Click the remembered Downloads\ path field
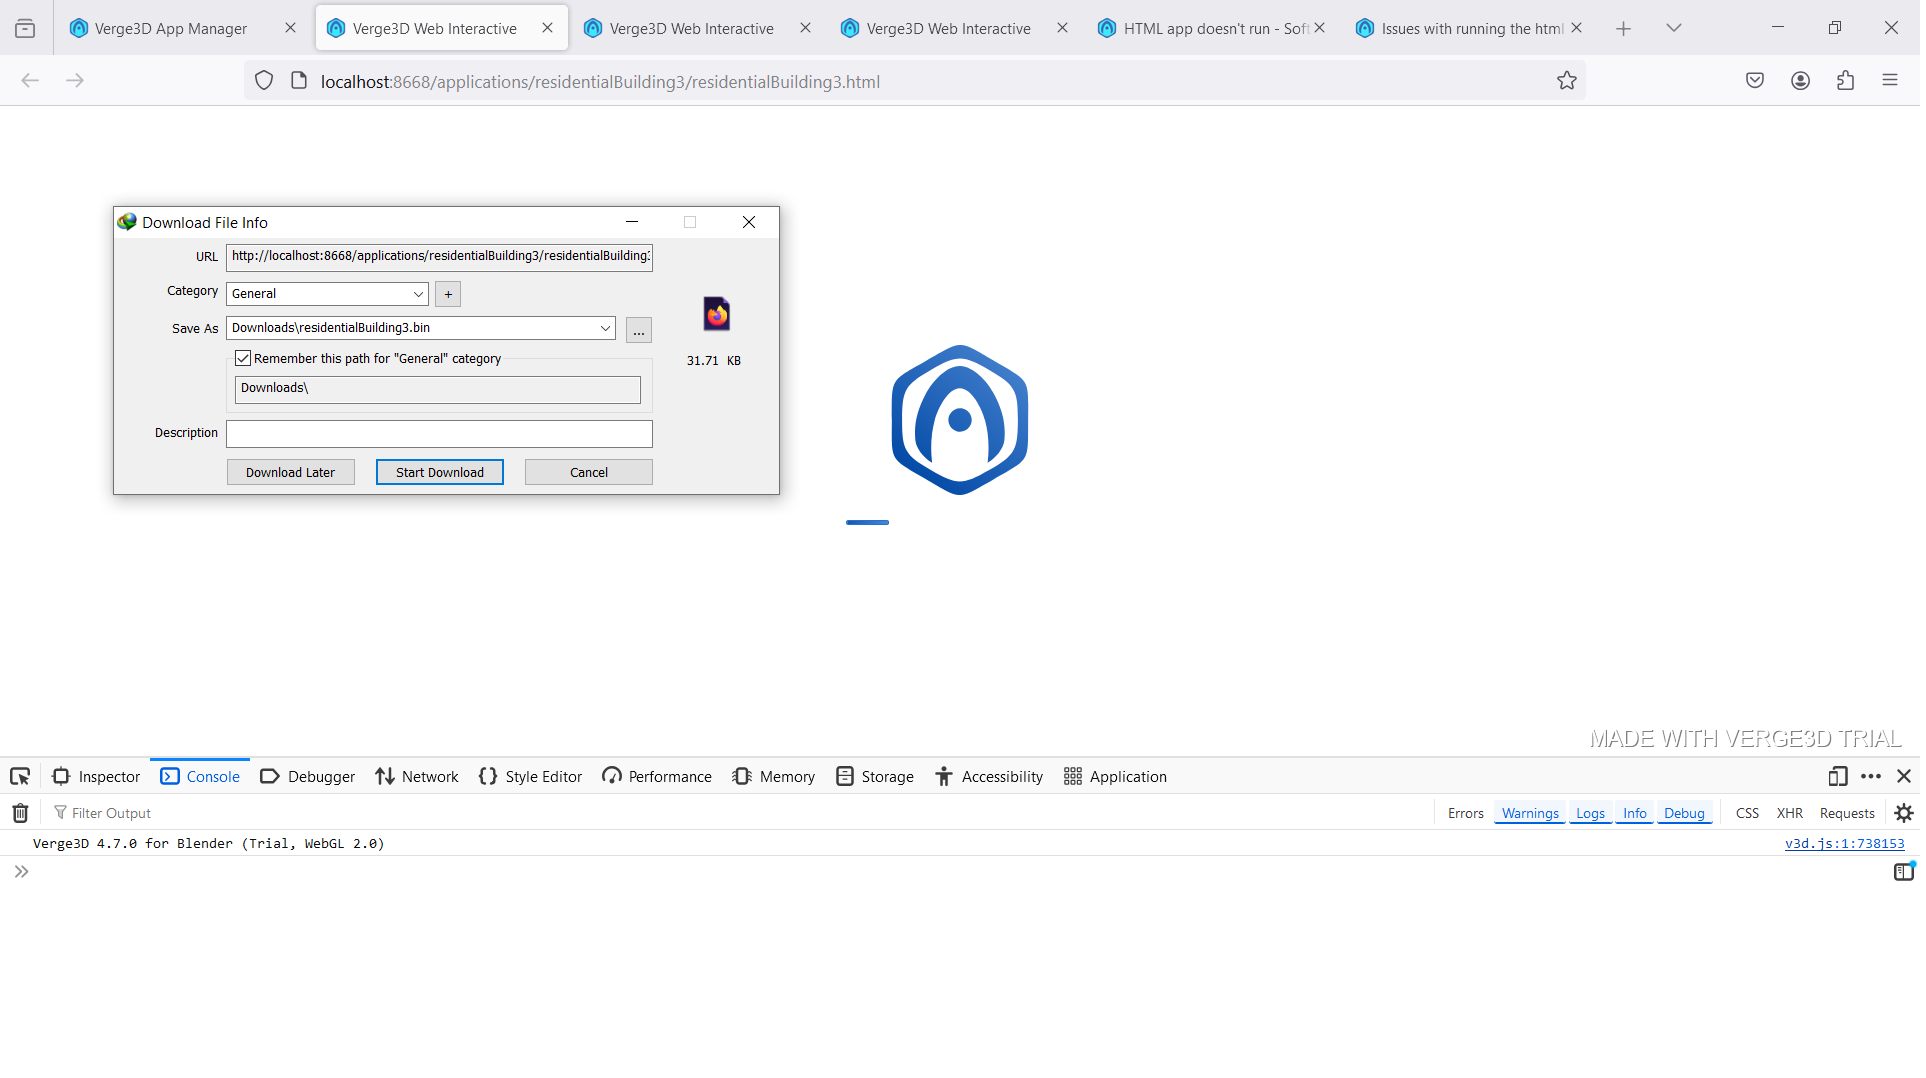Viewport: 1926px width, 1078px height. click(437, 390)
